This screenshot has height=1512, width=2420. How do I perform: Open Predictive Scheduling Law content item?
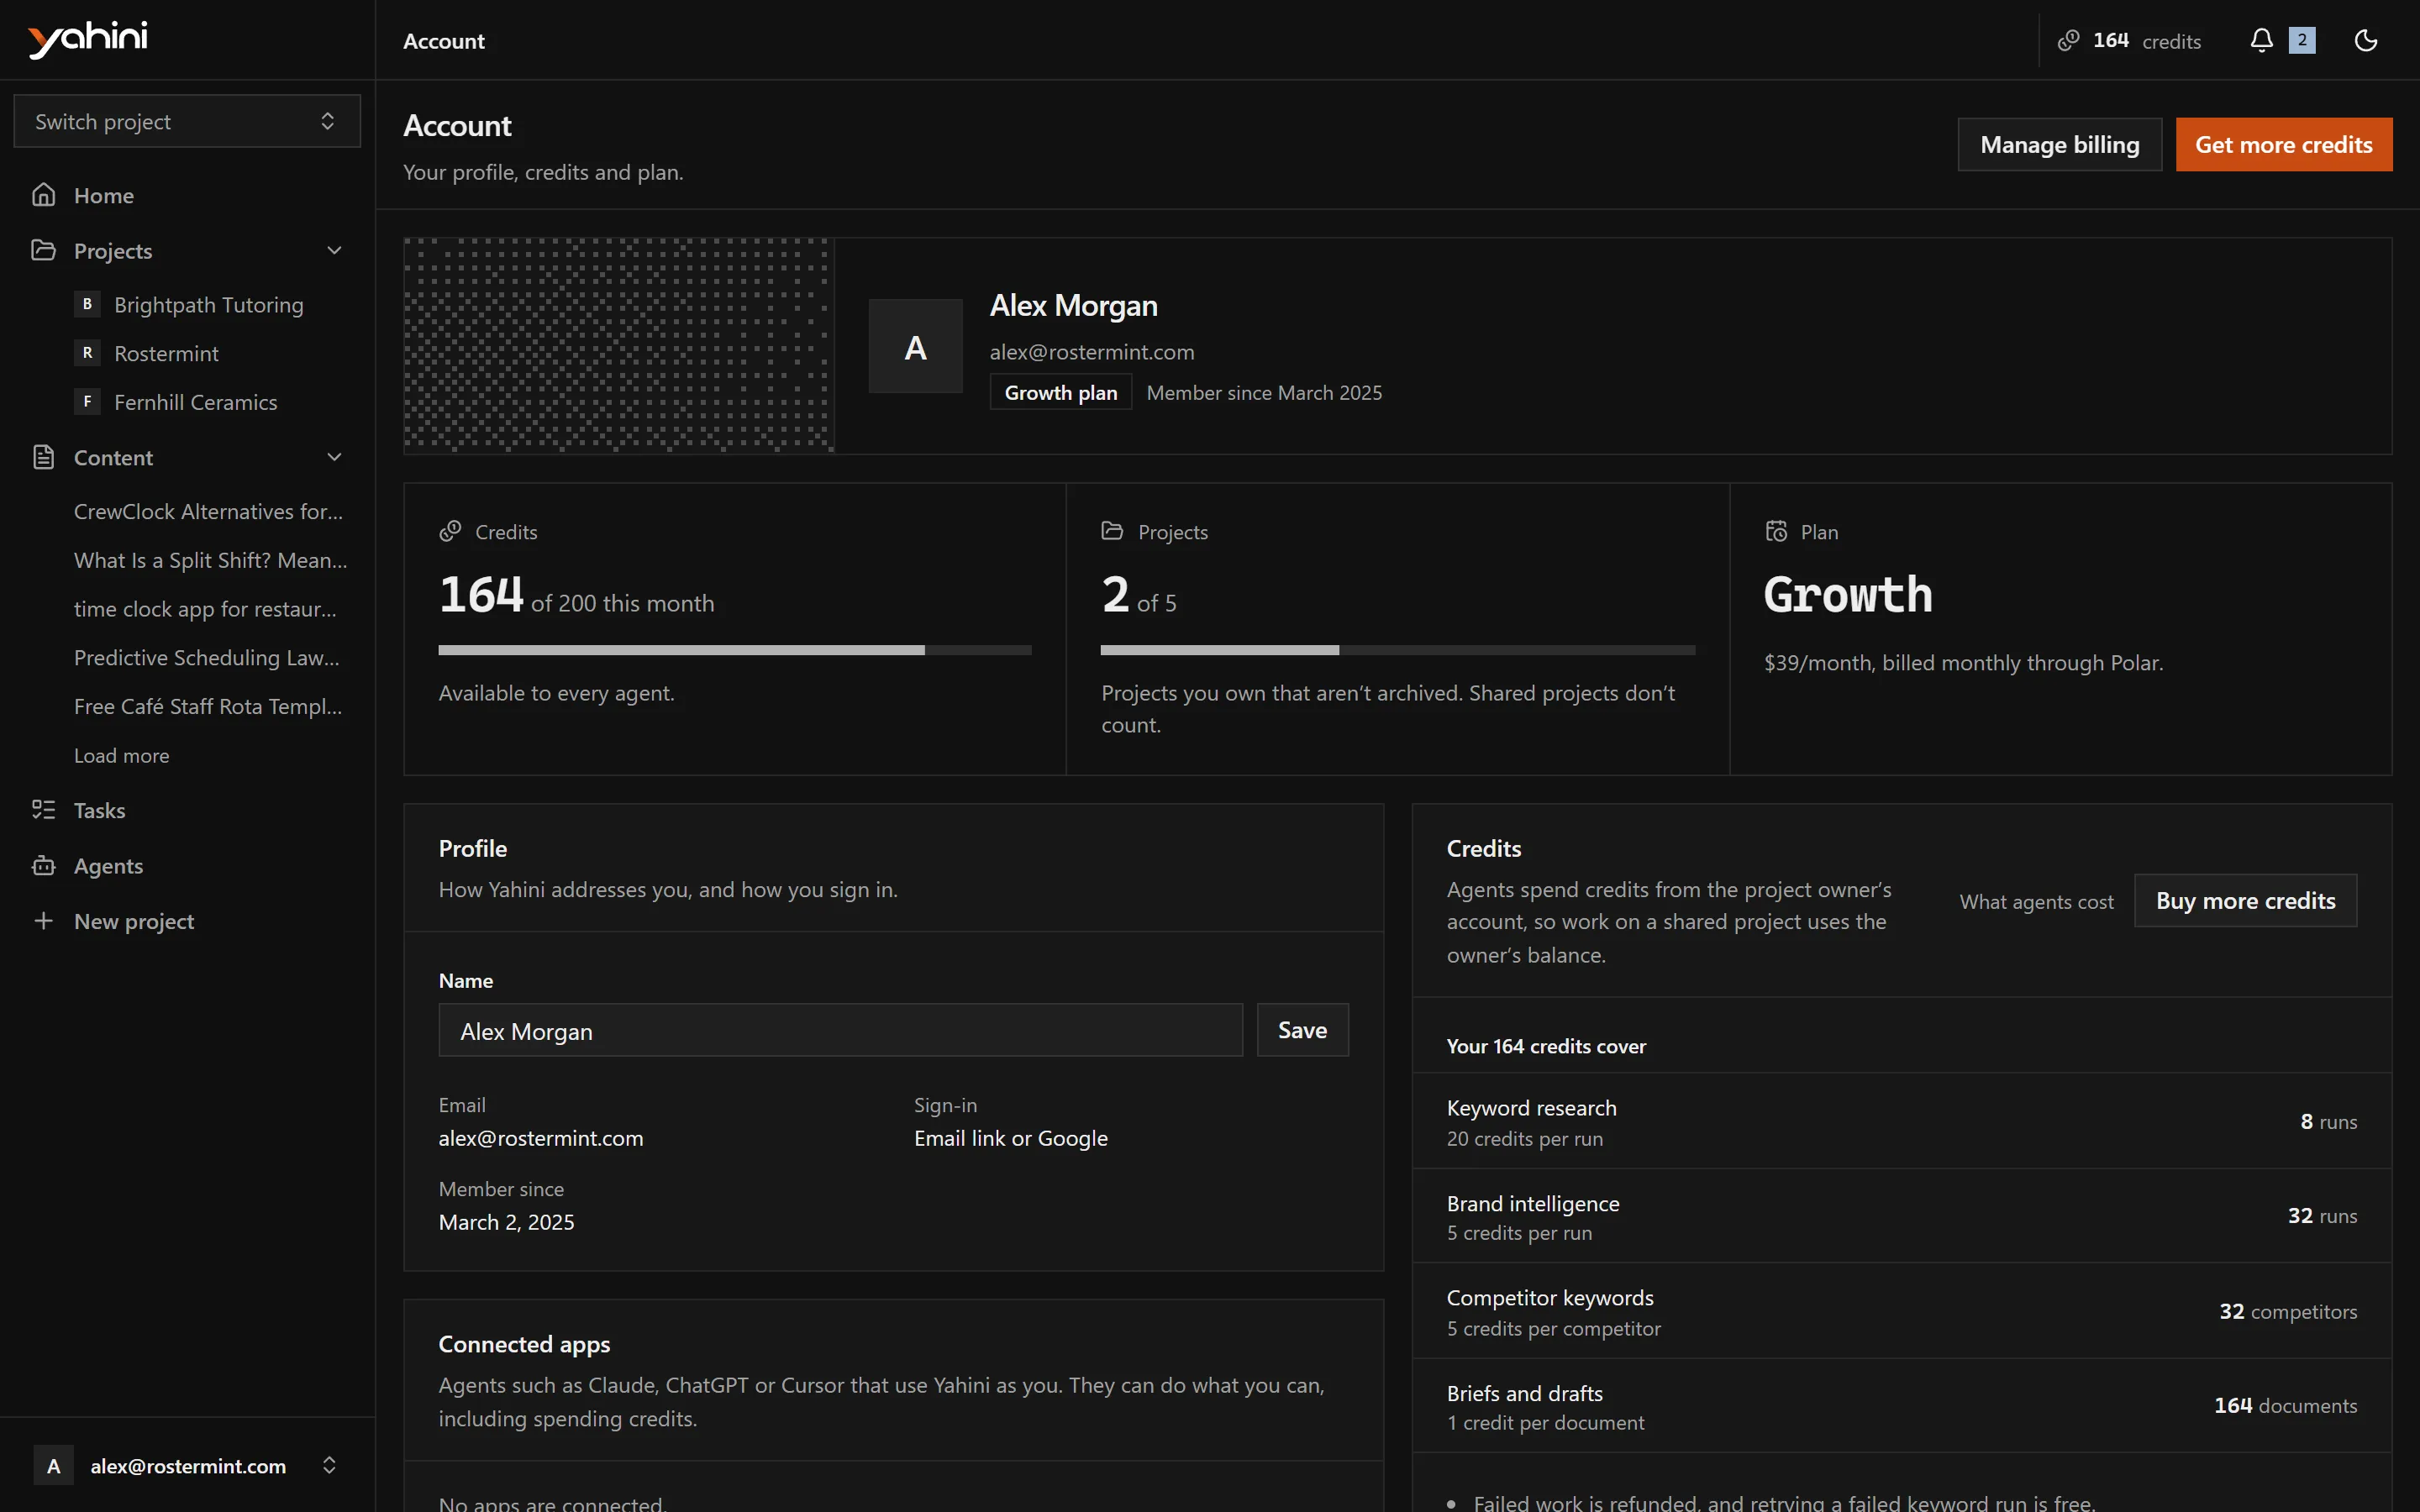point(206,658)
